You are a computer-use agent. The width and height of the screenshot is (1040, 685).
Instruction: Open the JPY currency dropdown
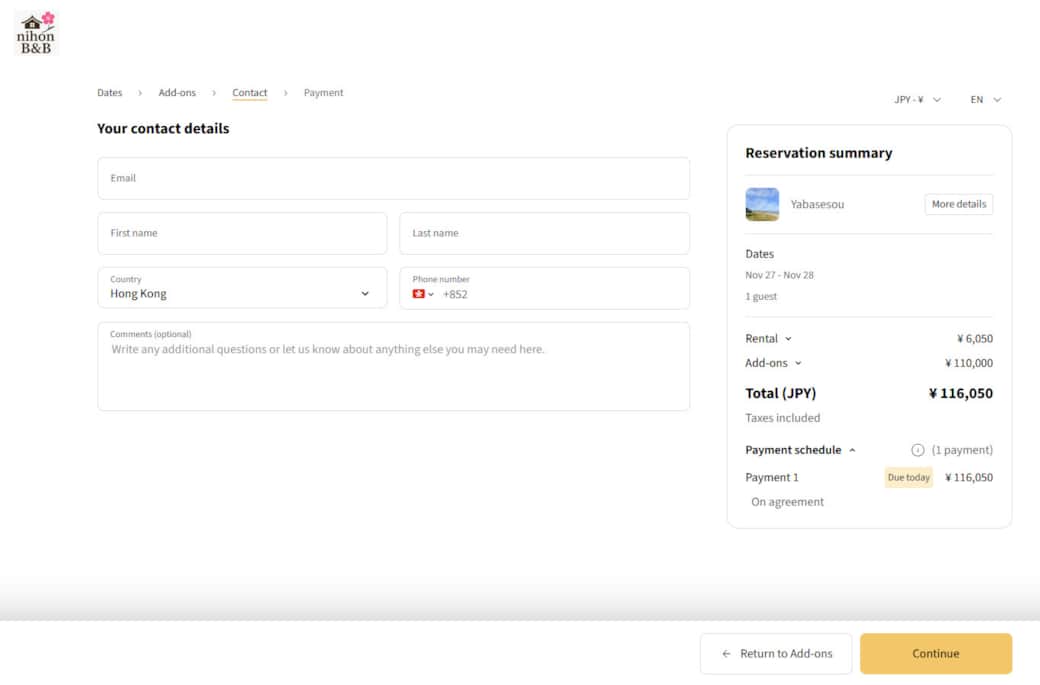917,100
